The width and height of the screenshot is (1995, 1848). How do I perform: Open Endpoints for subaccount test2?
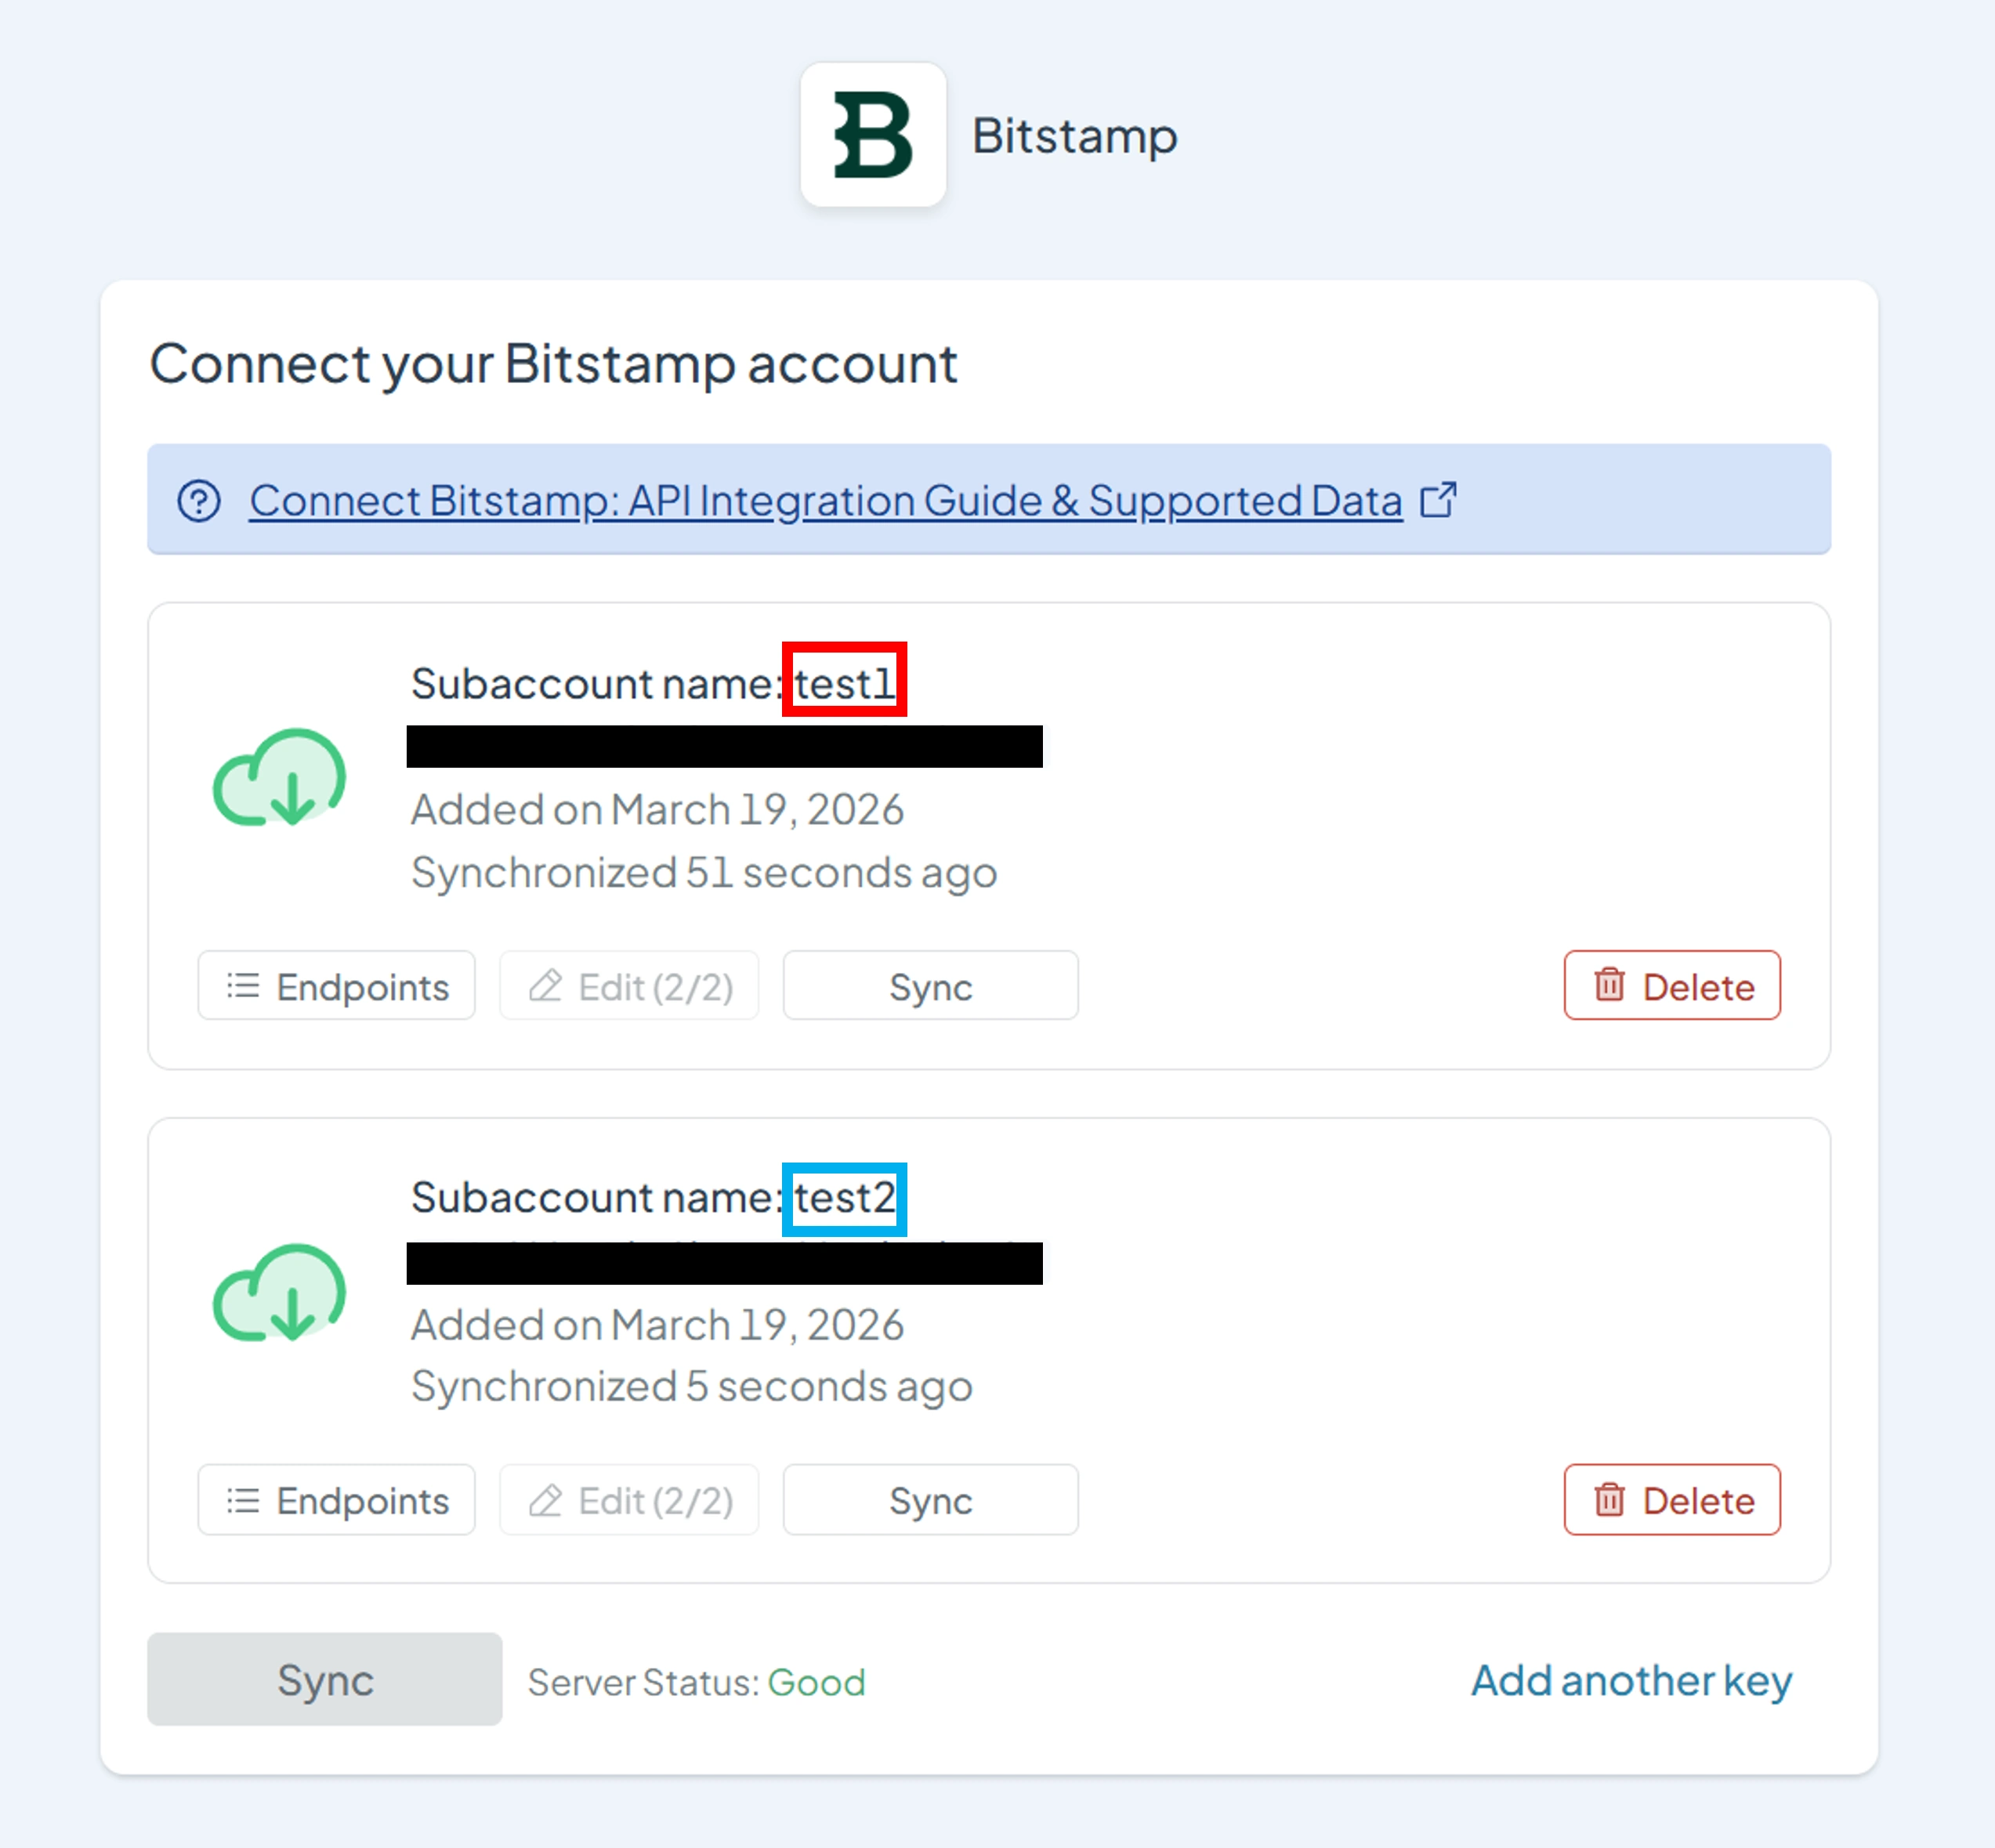(x=337, y=1500)
